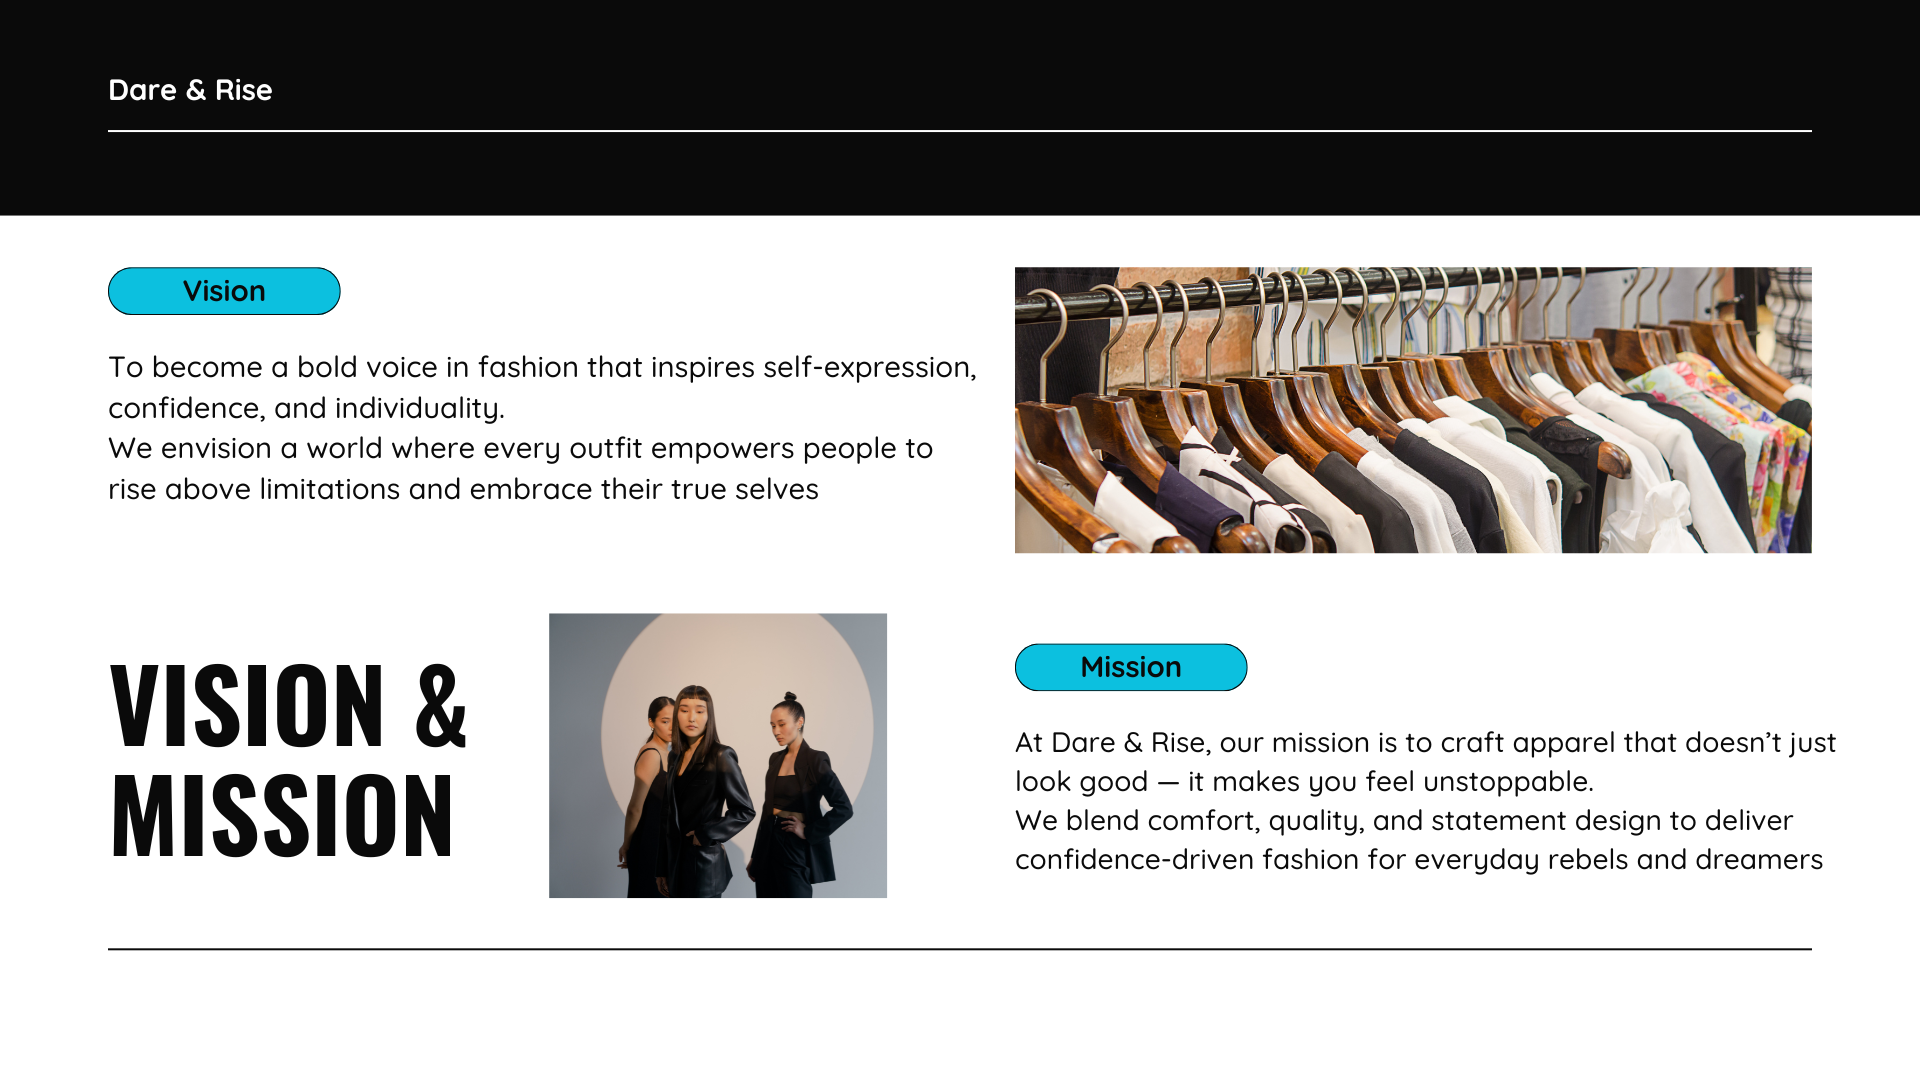
Task: Select the text 'confidence, and individuality.'
Action: click(x=306, y=408)
